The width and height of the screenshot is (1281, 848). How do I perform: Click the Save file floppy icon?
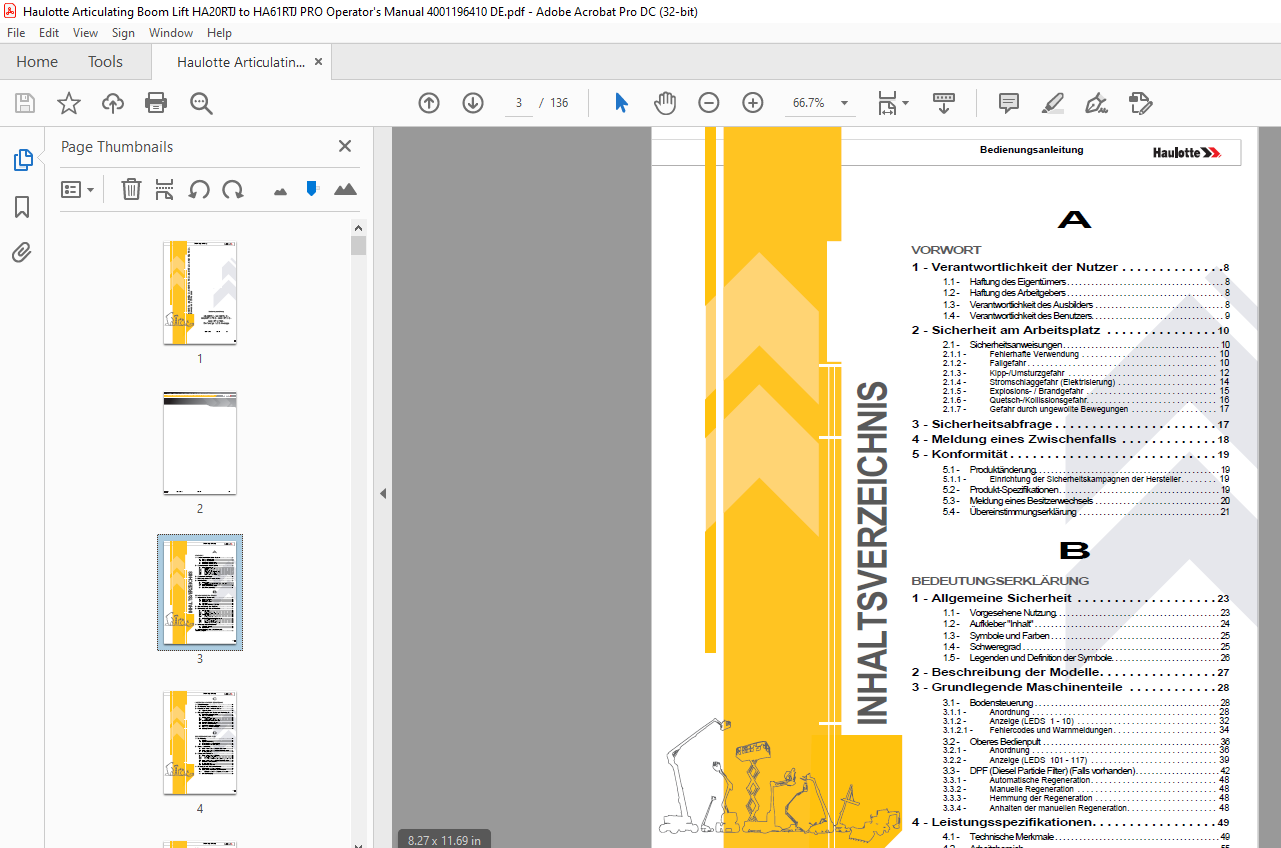tap(25, 103)
